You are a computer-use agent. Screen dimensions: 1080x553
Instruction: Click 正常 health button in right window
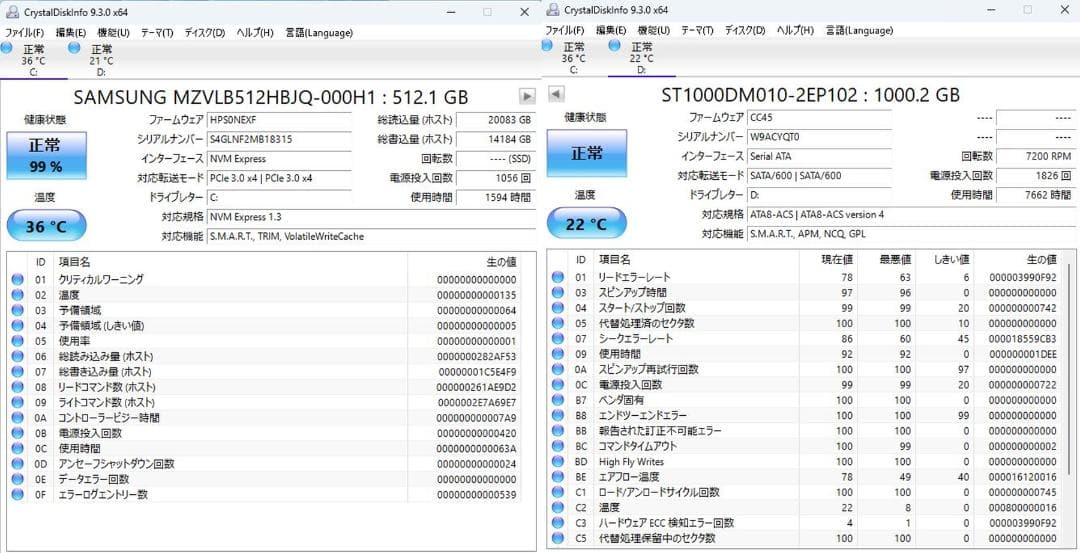[587, 153]
